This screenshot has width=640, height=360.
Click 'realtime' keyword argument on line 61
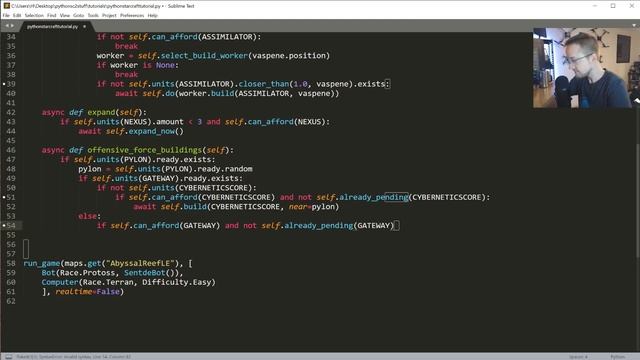[x=74, y=291]
